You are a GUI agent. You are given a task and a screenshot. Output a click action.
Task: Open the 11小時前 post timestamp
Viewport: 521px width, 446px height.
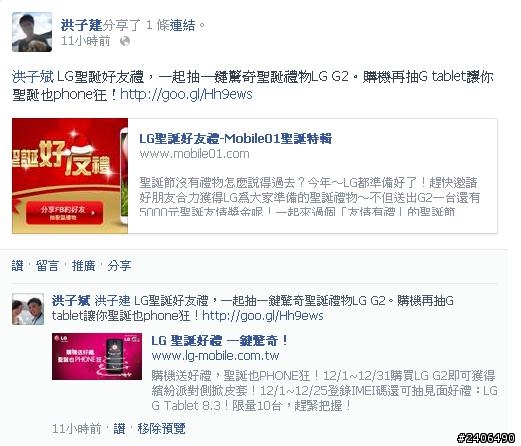(x=85, y=41)
